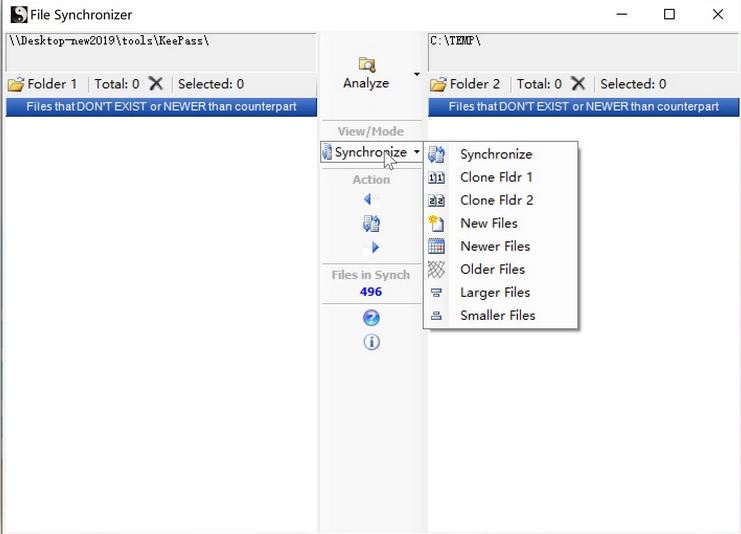Click Folder 1 Total: 0 text
Viewport: 741px width, 534px height.
[x=117, y=84]
